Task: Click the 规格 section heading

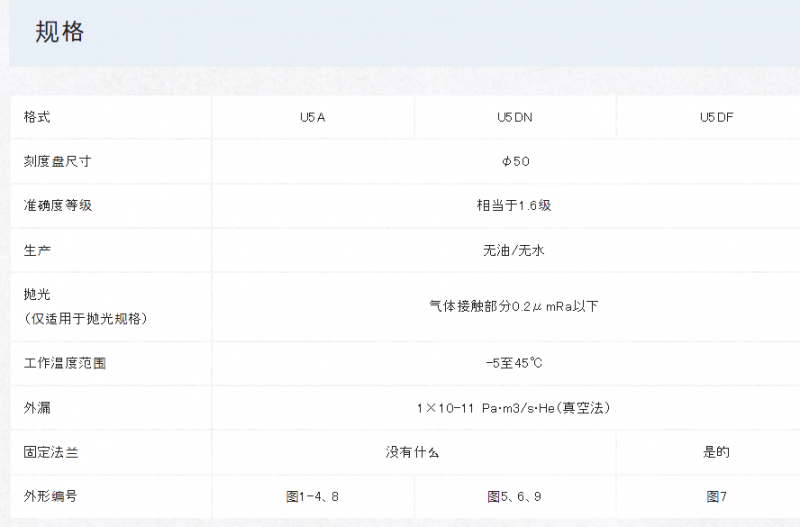Action: 59,32
